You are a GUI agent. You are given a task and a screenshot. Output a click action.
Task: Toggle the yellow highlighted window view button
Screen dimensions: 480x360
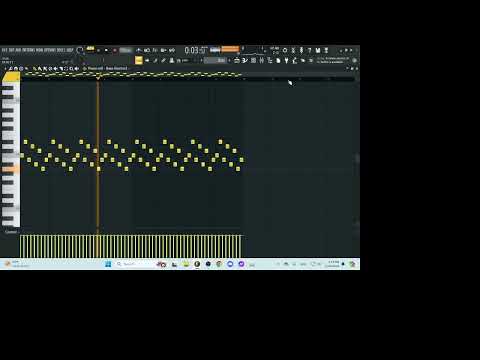coord(139,60)
